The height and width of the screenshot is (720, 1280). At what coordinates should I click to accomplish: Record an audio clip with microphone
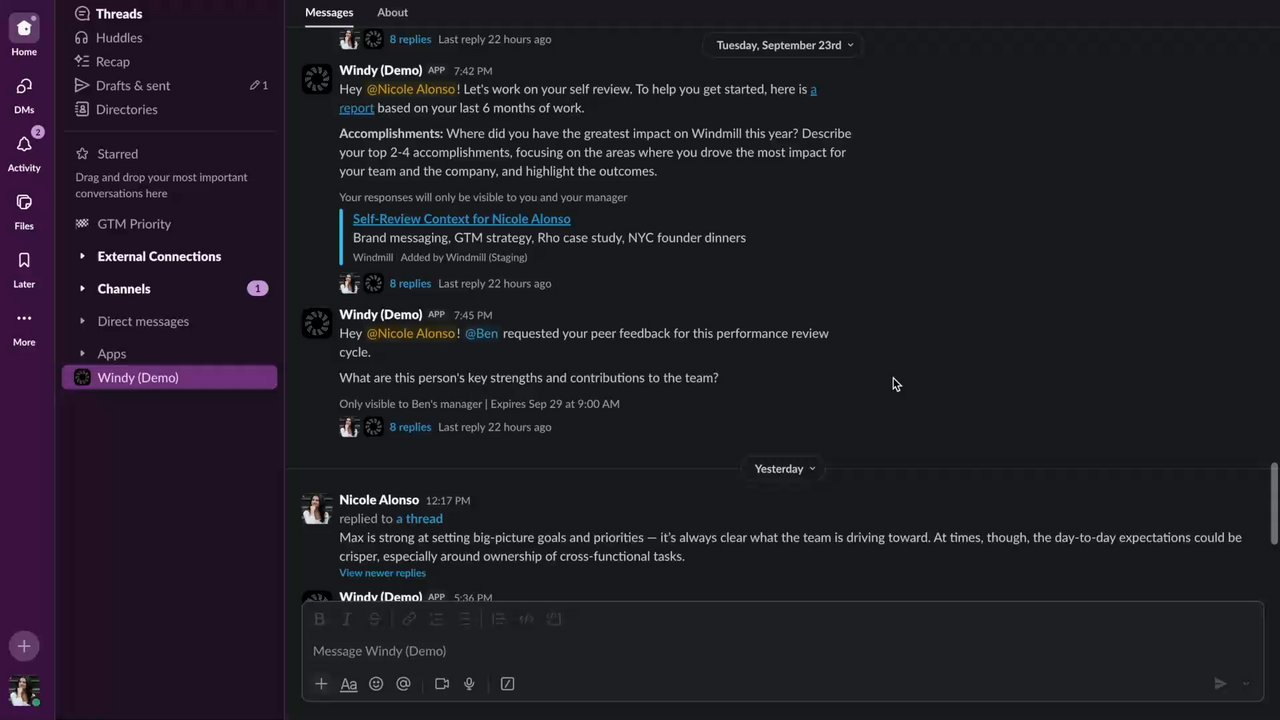click(469, 684)
